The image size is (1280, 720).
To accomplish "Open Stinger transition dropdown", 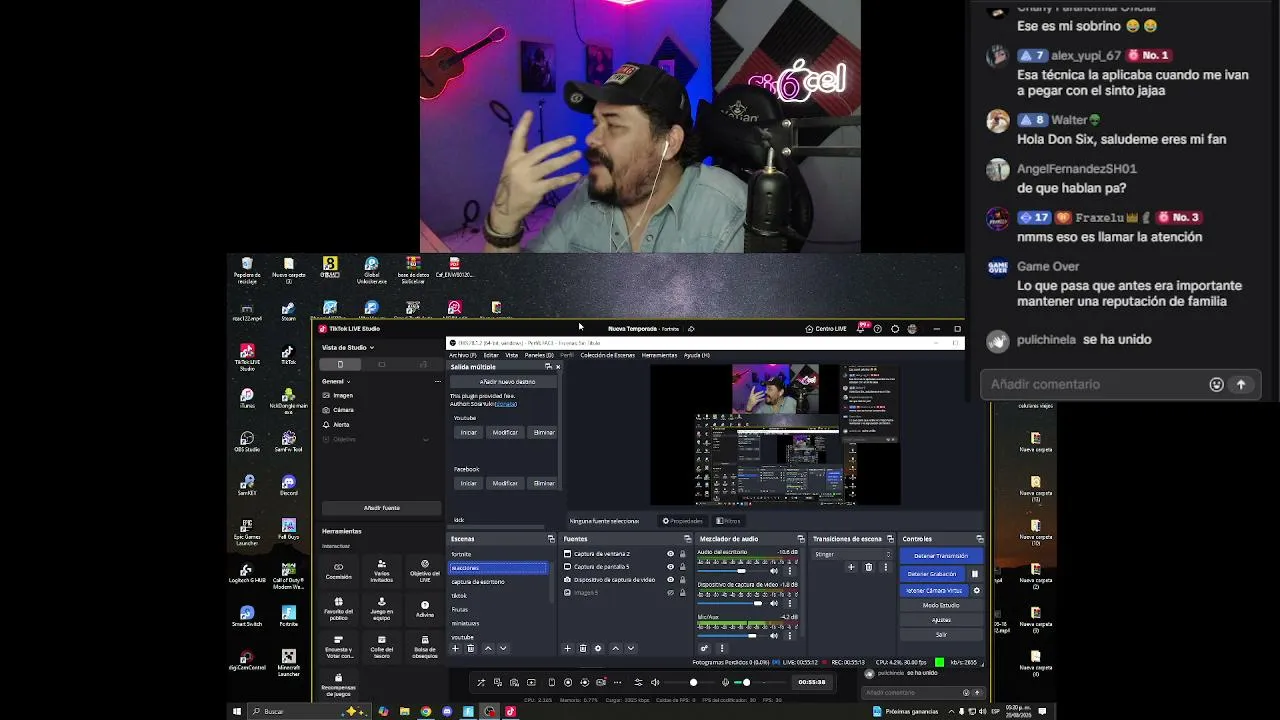I will pyautogui.click(x=854, y=554).
